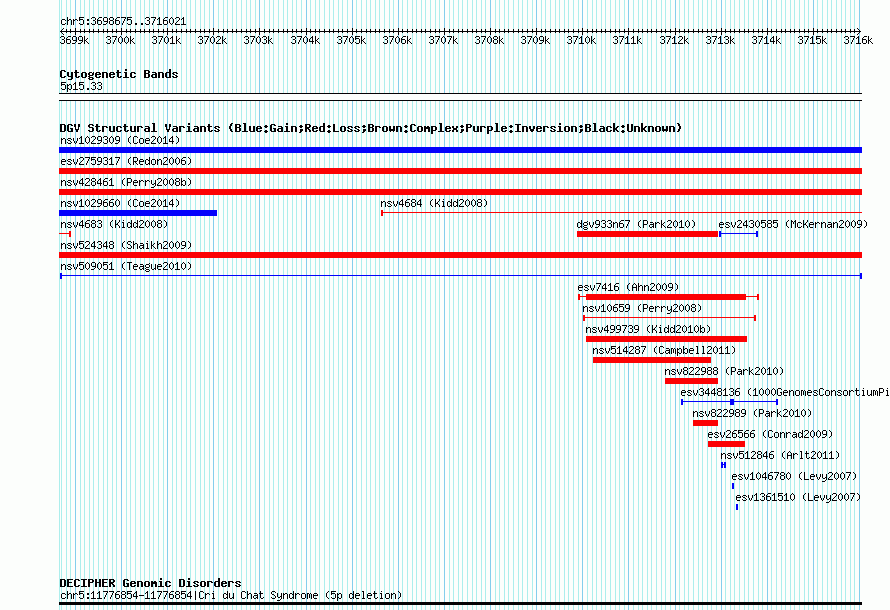Open the nsv428461 (Perry2008b) variant label

click(126, 182)
